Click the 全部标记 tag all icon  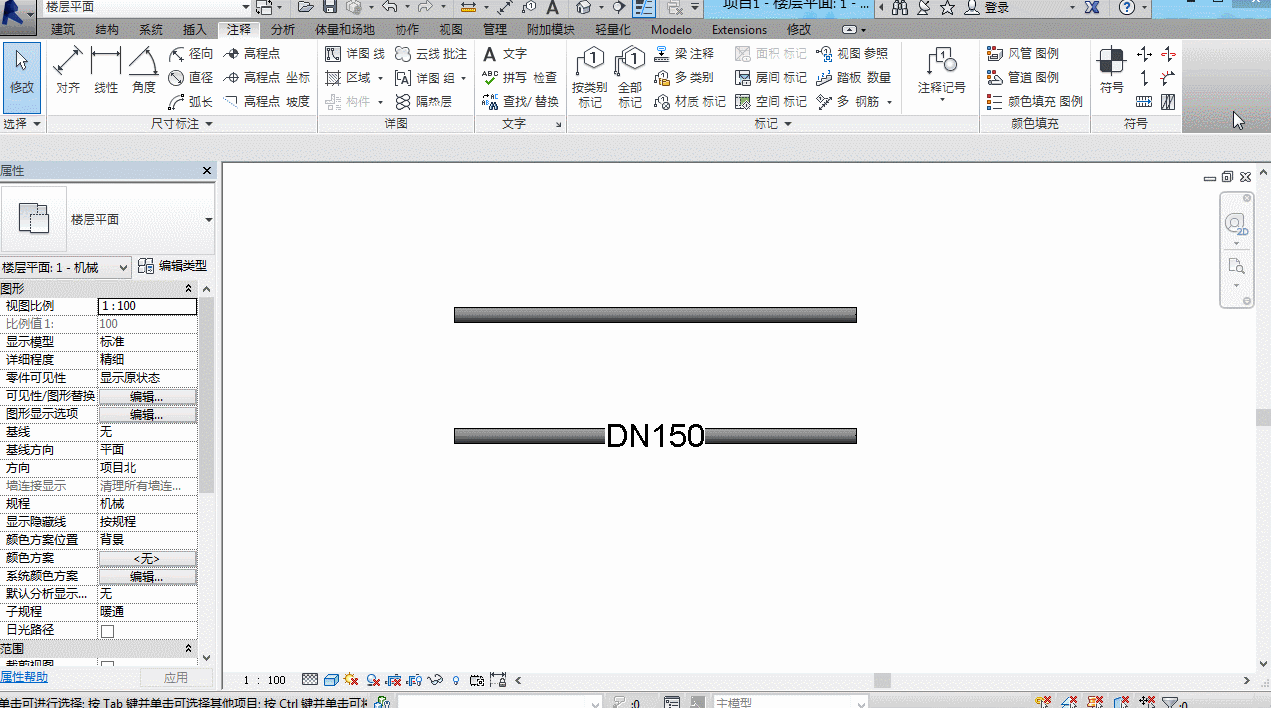click(x=630, y=78)
